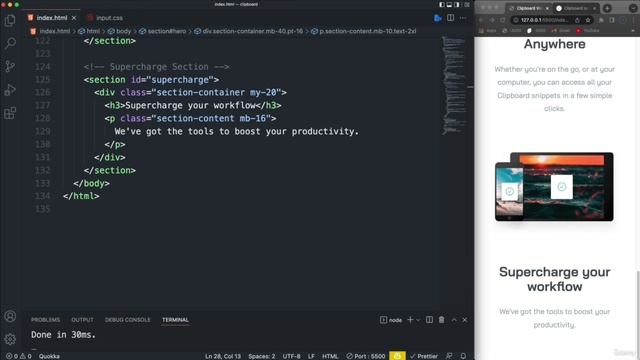This screenshot has height=360, width=640.
Task: Click errors and warnings count in status bar
Action: tap(19, 356)
